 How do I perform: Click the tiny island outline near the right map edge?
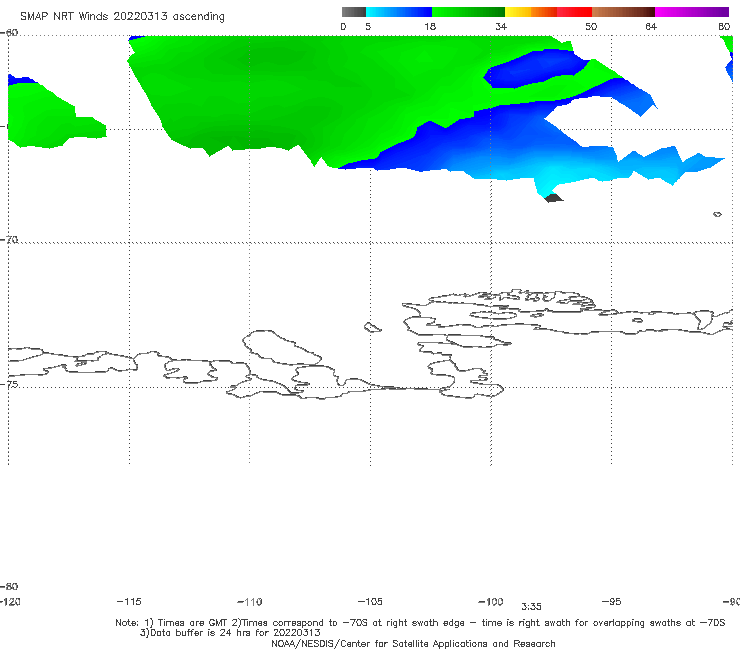tap(717, 214)
